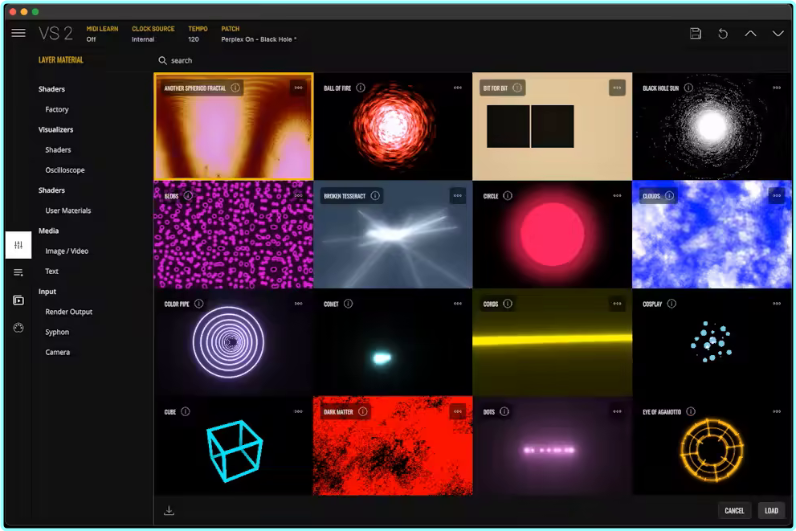Open more options for Dark Matter
The image size is (796, 531).
[458, 411]
